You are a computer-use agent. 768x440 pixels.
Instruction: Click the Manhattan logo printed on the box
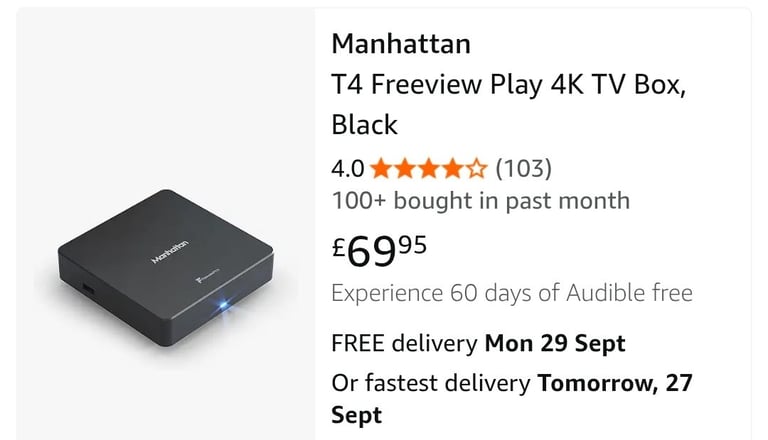pos(170,251)
